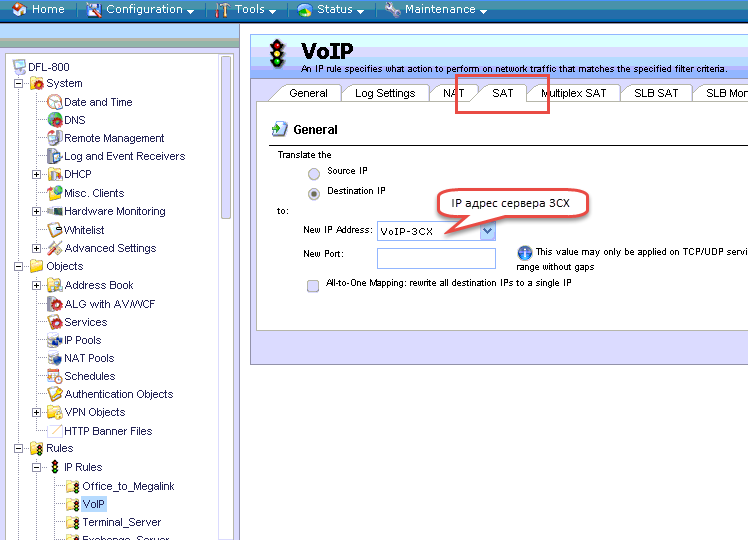Image resolution: width=748 pixels, height=540 pixels.
Task: Open the Office_to_Megalink rule label
Action: pyautogui.click(x=128, y=486)
